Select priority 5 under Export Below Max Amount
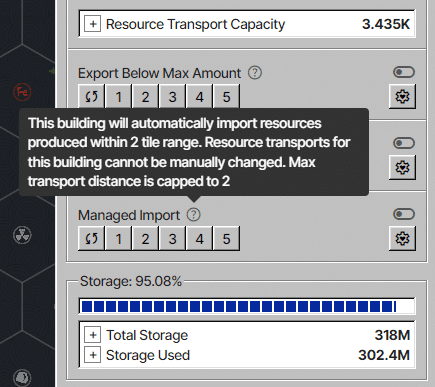This screenshot has height=387, width=435. point(226,97)
